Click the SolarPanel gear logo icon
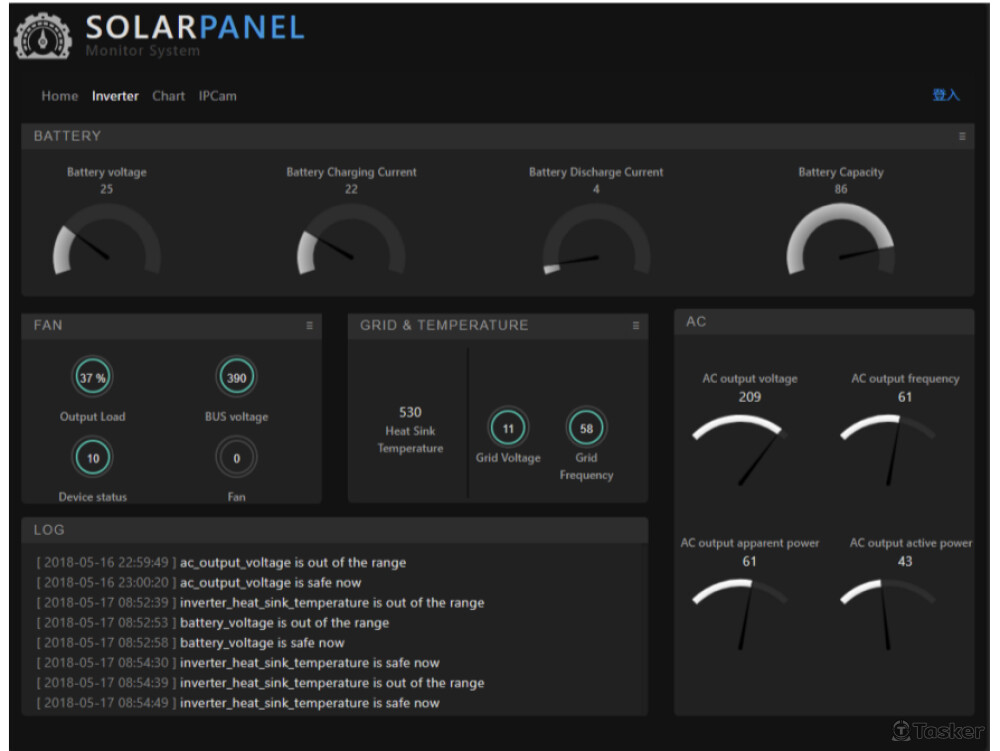This screenshot has height=751, width=1000. (41, 37)
